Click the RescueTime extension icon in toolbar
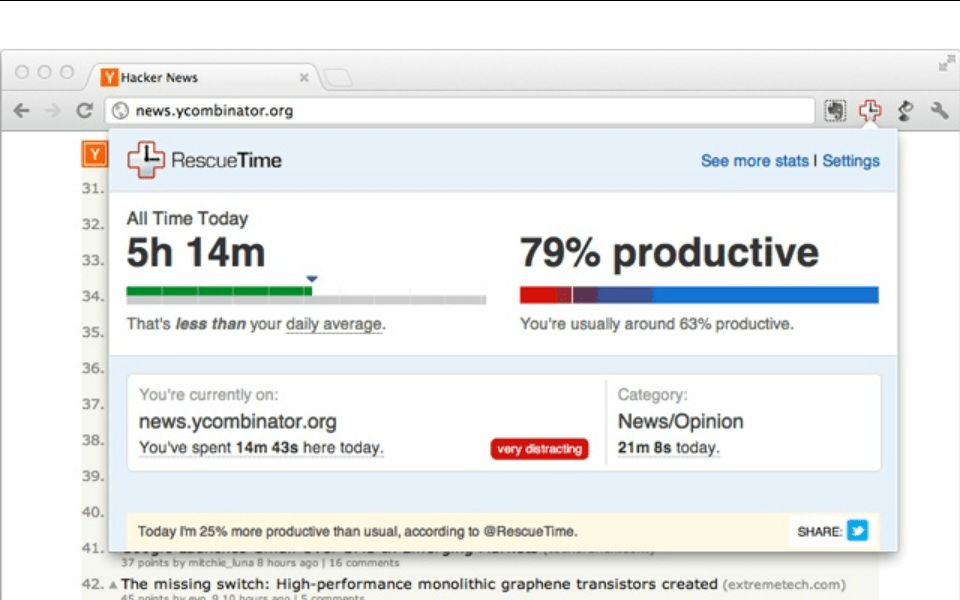The width and height of the screenshot is (960, 600). pos(870,111)
